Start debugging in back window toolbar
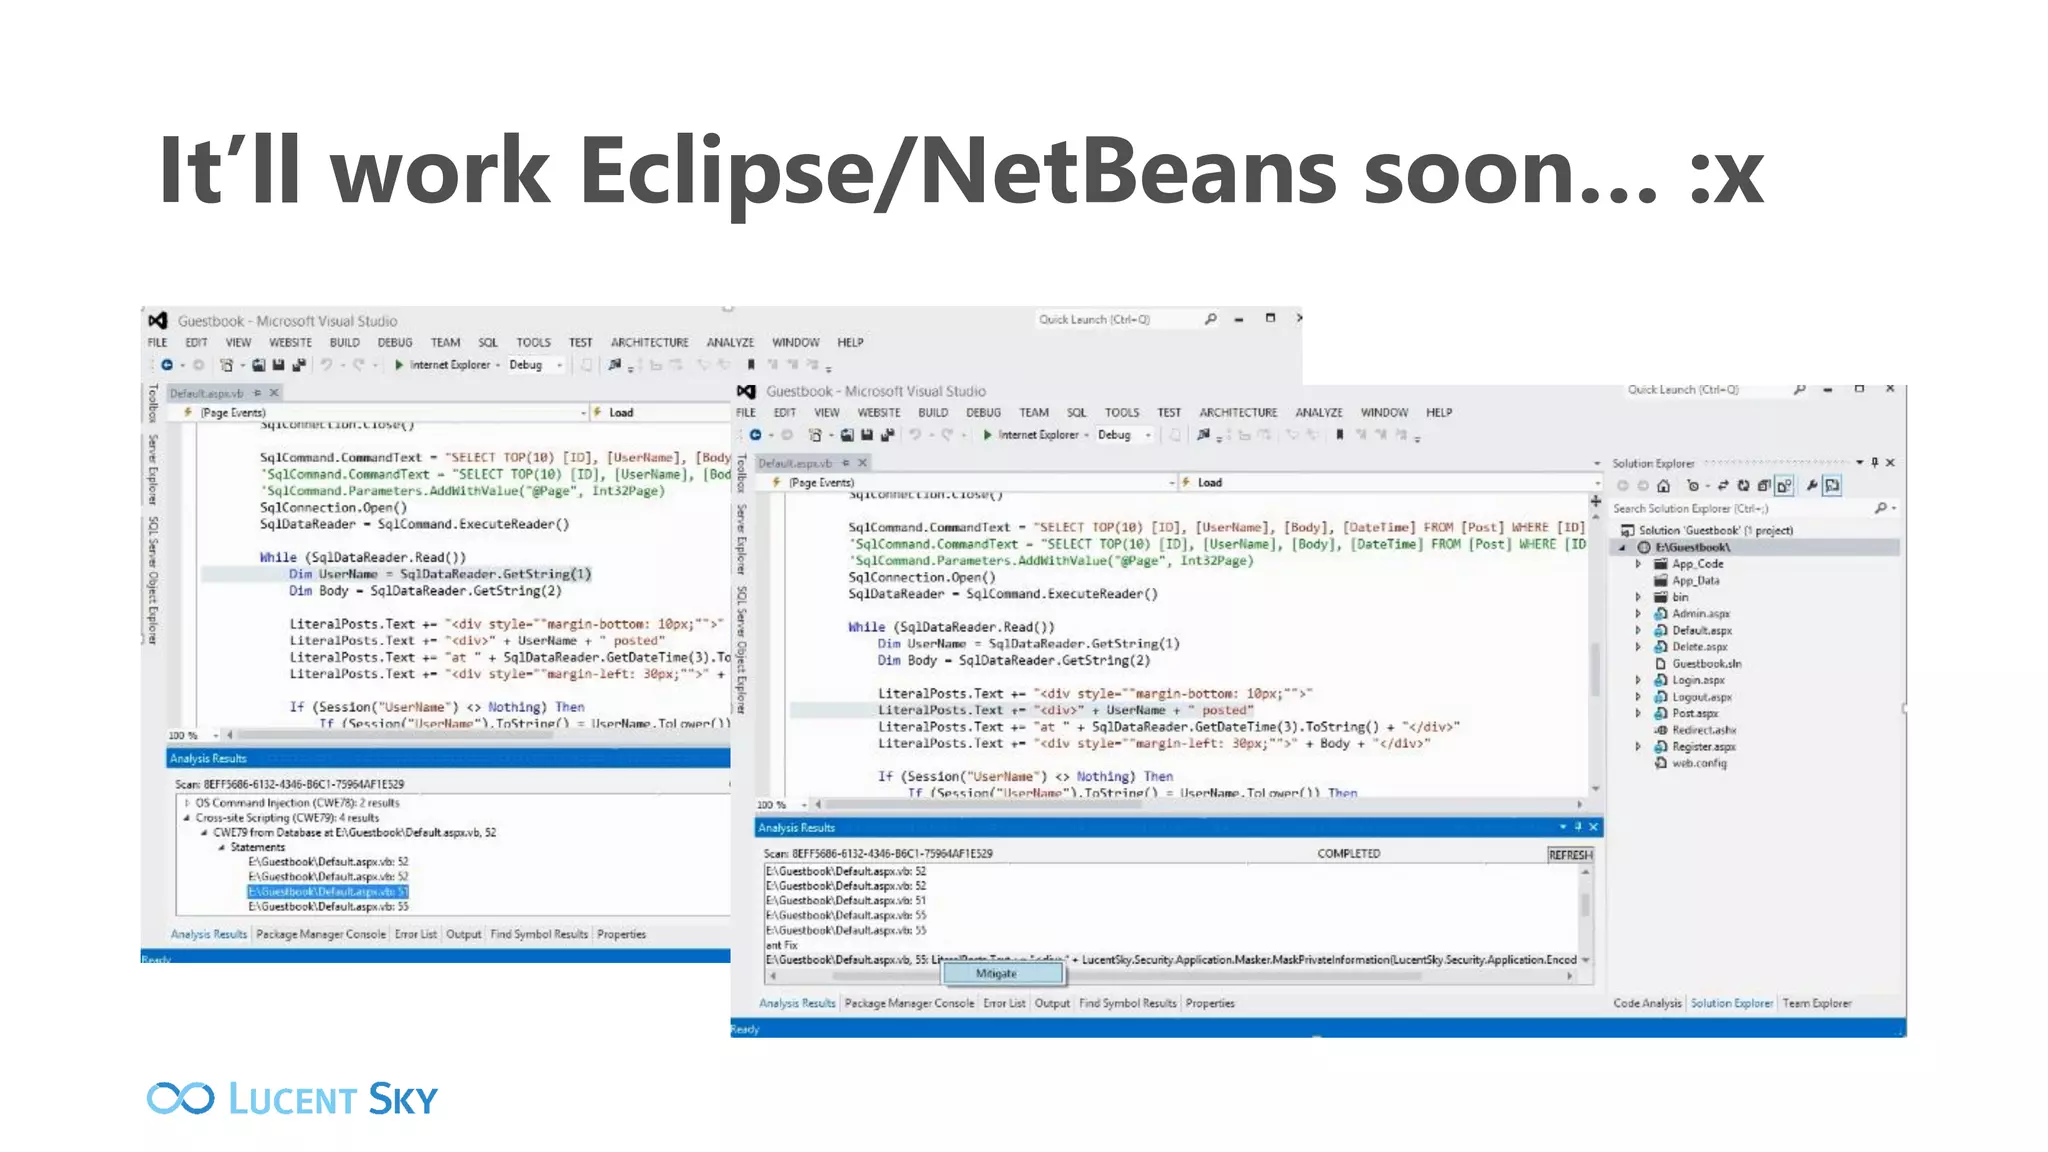Screen dimensions: 2048x1152 point(398,365)
